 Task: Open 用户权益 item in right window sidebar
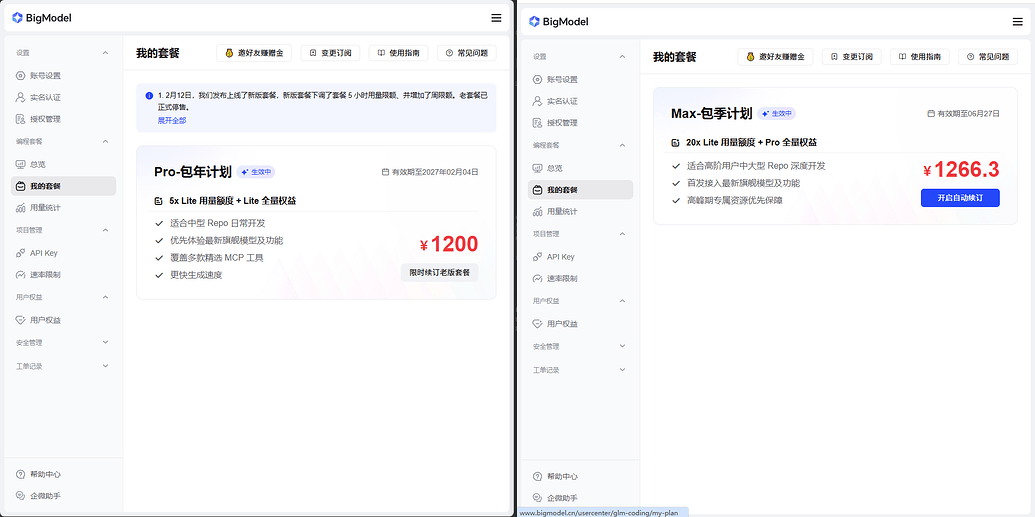[x=580, y=324]
